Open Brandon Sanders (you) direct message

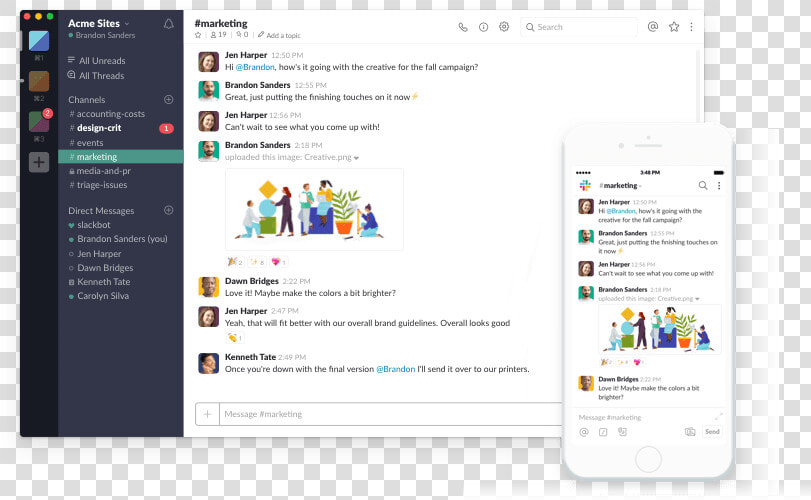[118, 239]
